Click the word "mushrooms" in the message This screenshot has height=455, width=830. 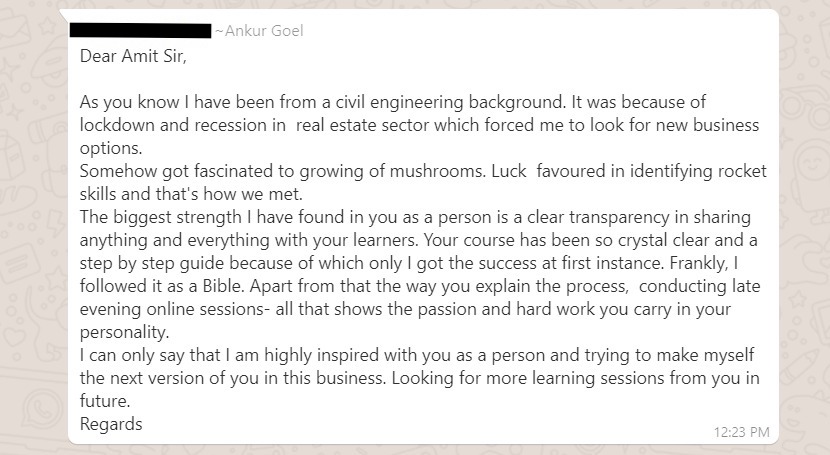[x=437, y=171]
